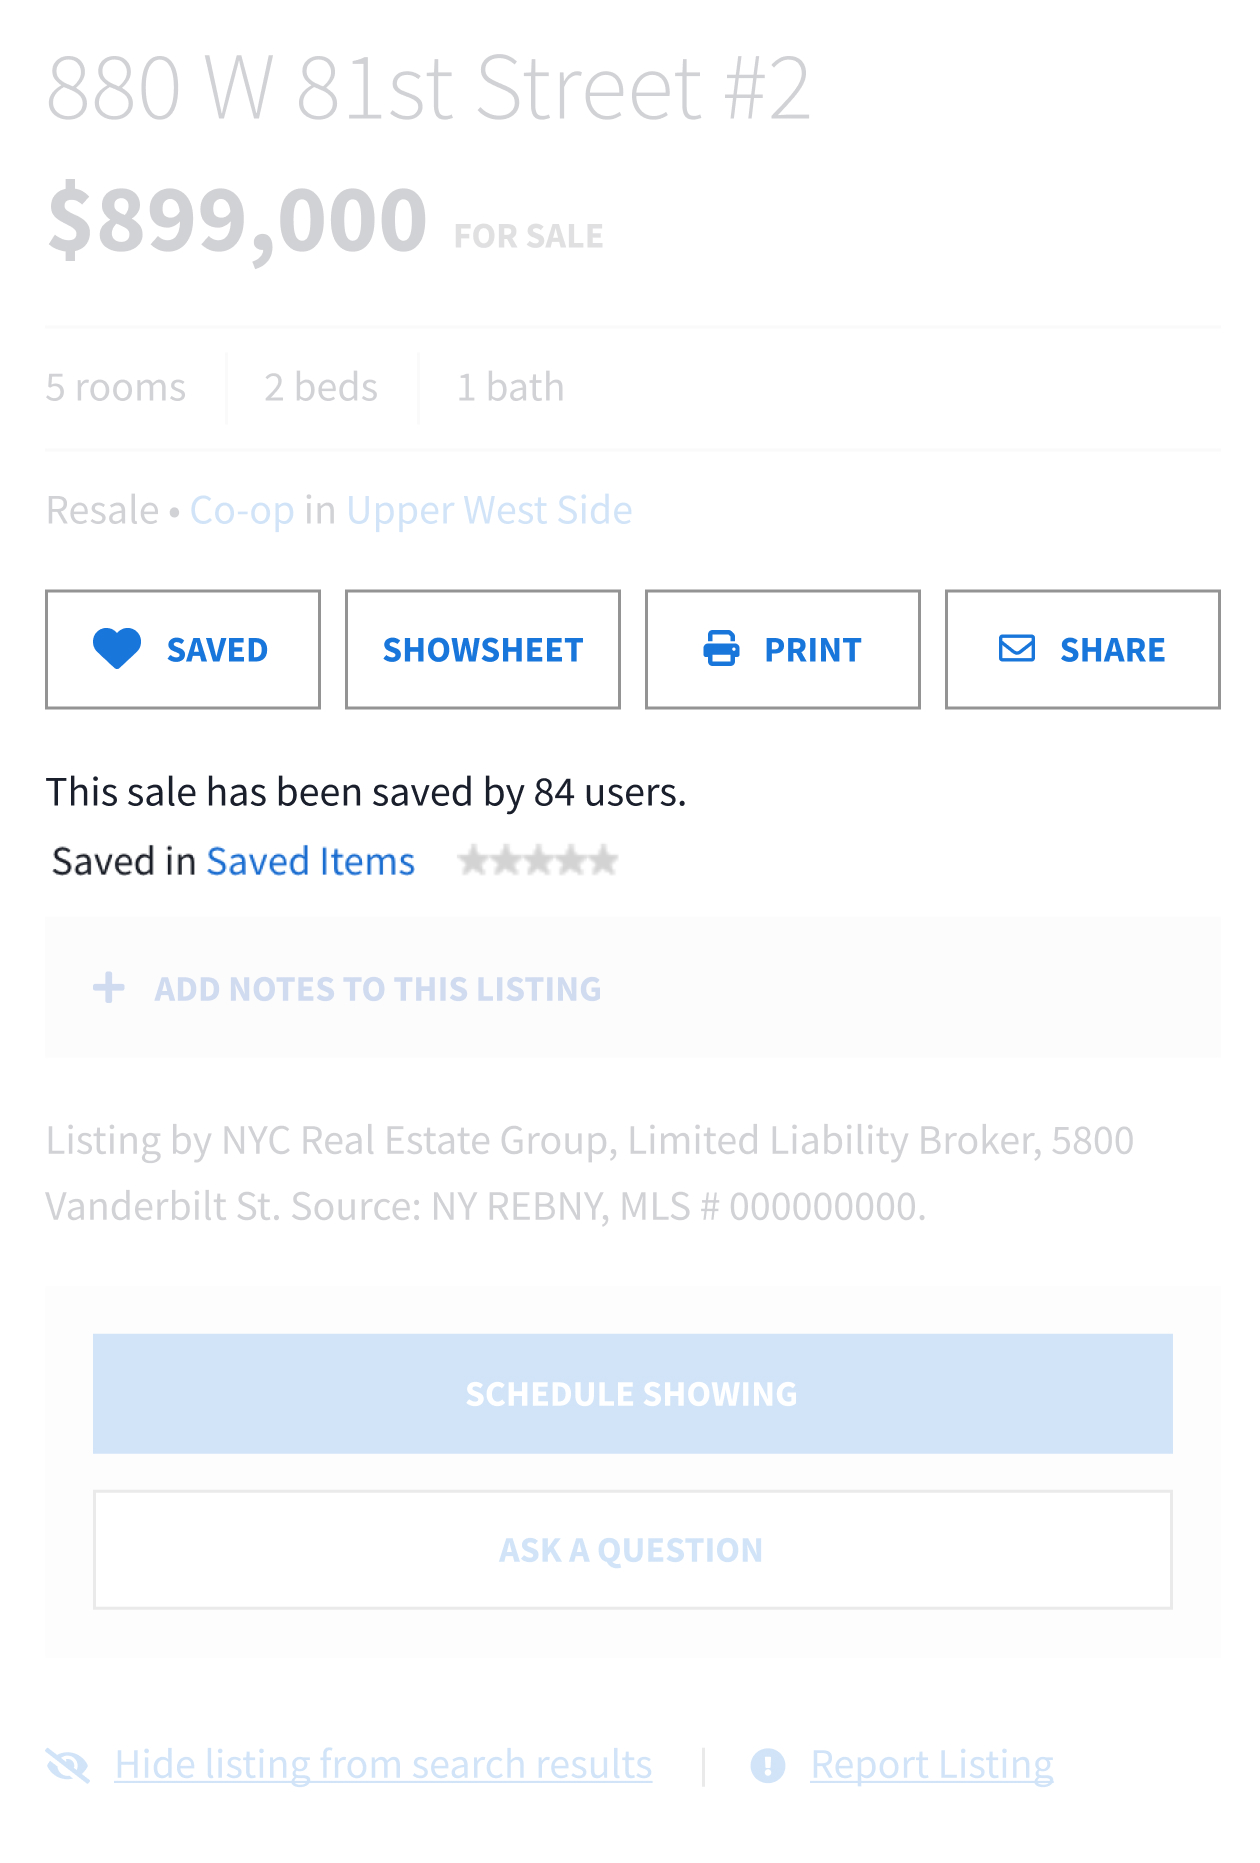Open the Showsheet for this listing
Screen dimensions: 1260x1863
tap(483, 650)
